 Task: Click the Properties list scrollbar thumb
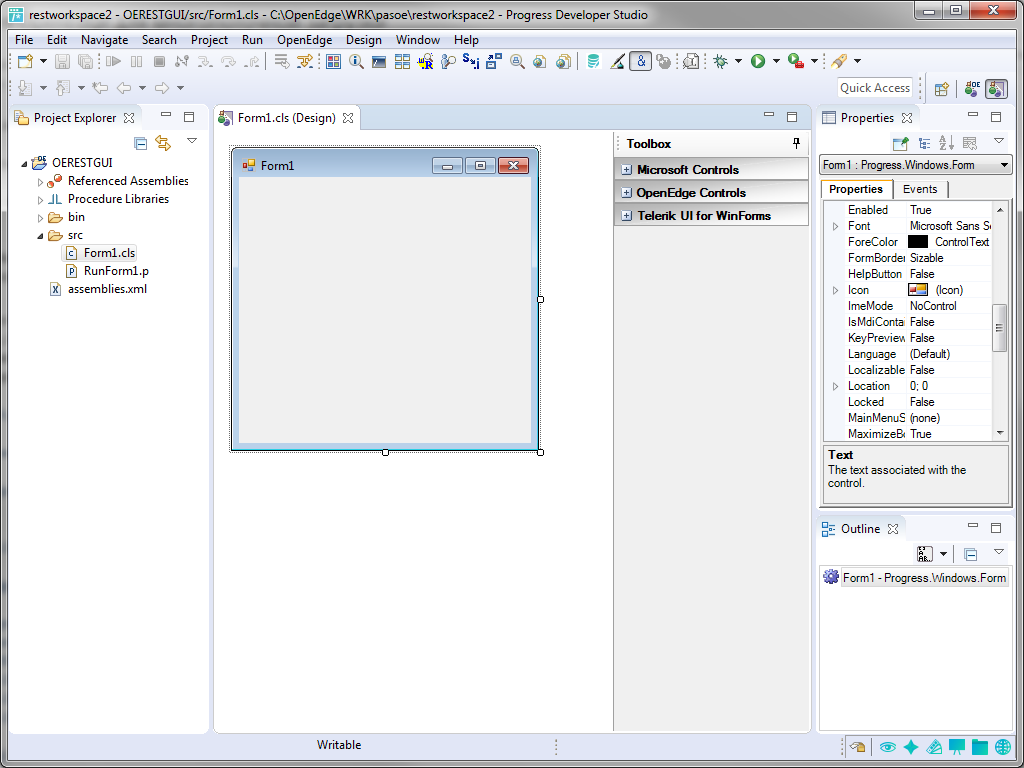click(x=1000, y=328)
